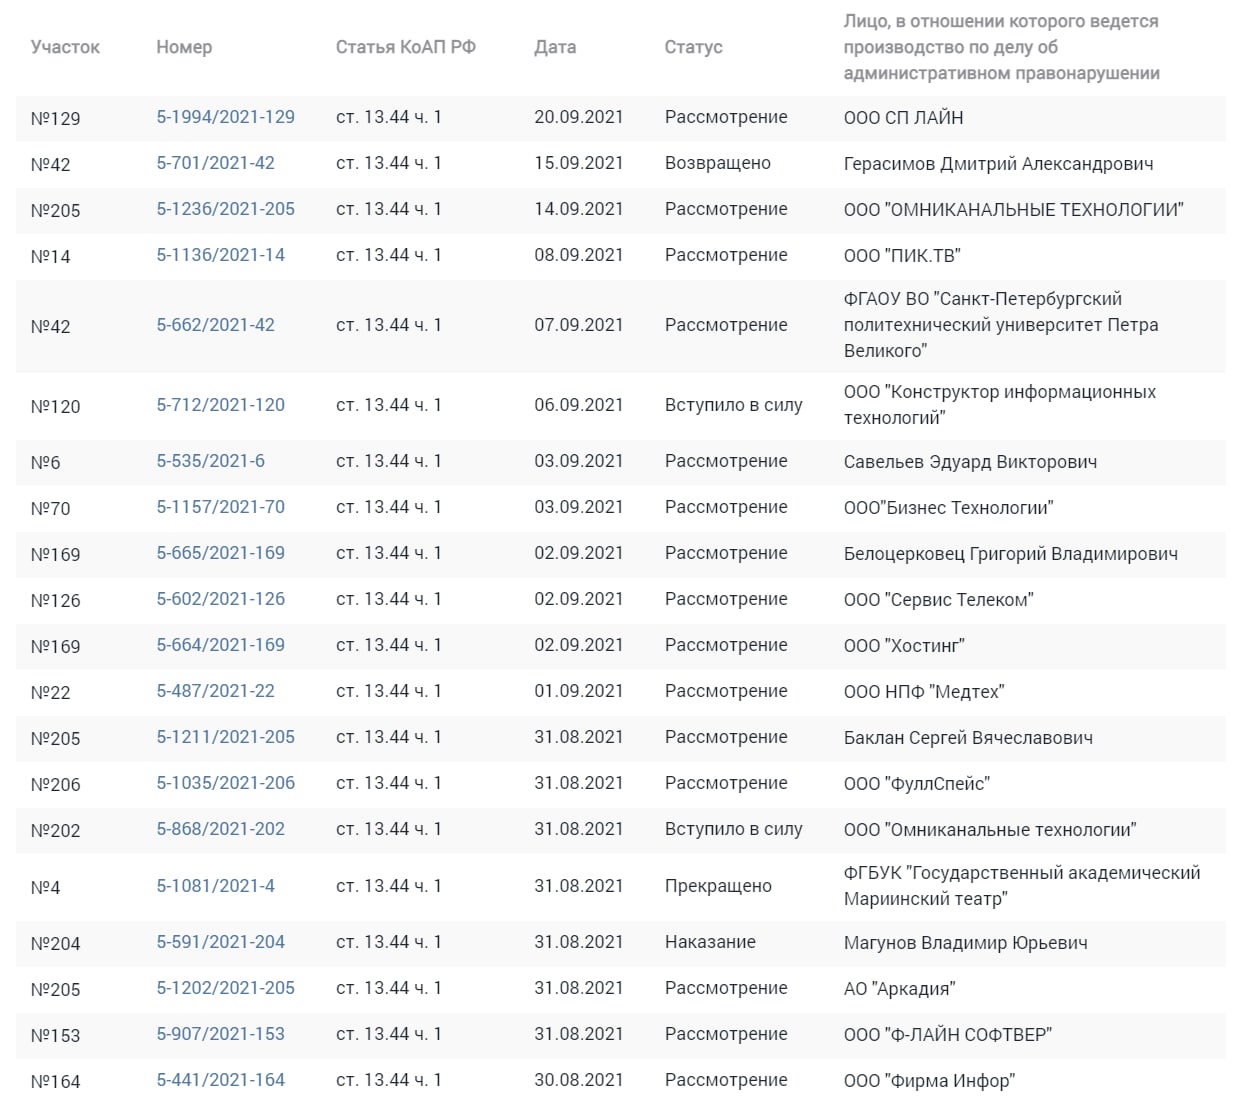
Task: Click district number №129
Action: pyautogui.click(x=55, y=119)
